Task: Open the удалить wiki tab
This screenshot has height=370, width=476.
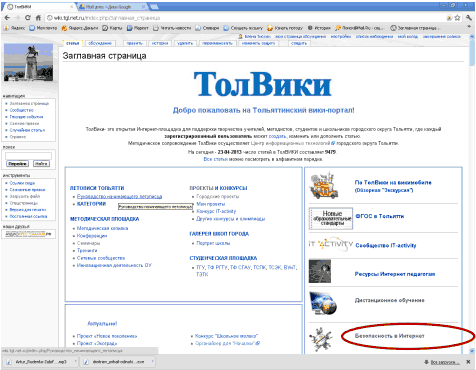Action: 185,43
